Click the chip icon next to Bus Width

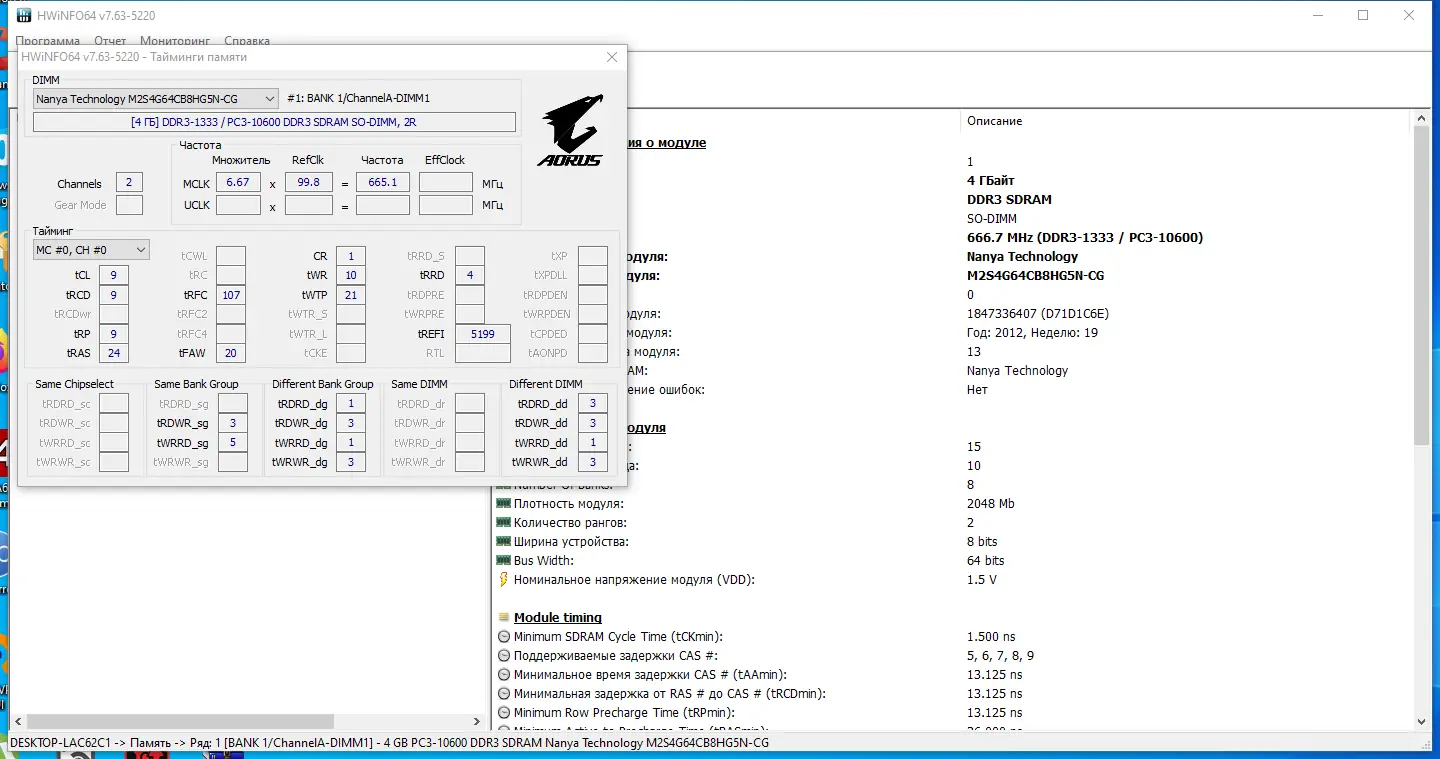(x=503, y=561)
